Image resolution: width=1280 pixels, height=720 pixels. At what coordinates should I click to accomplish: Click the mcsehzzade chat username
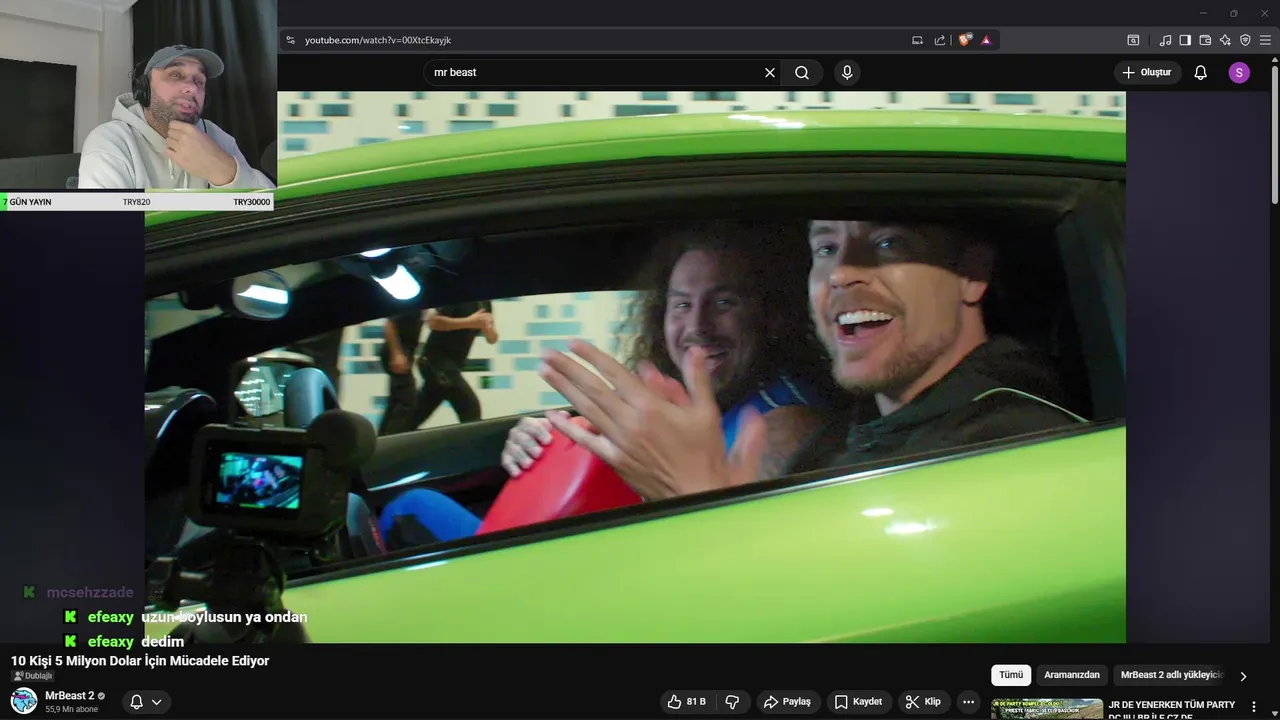[x=90, y=592]
